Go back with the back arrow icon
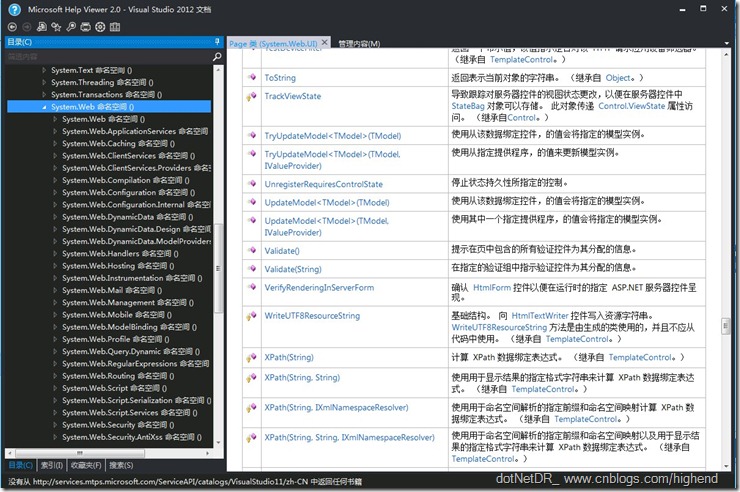 tap(13, 27)
